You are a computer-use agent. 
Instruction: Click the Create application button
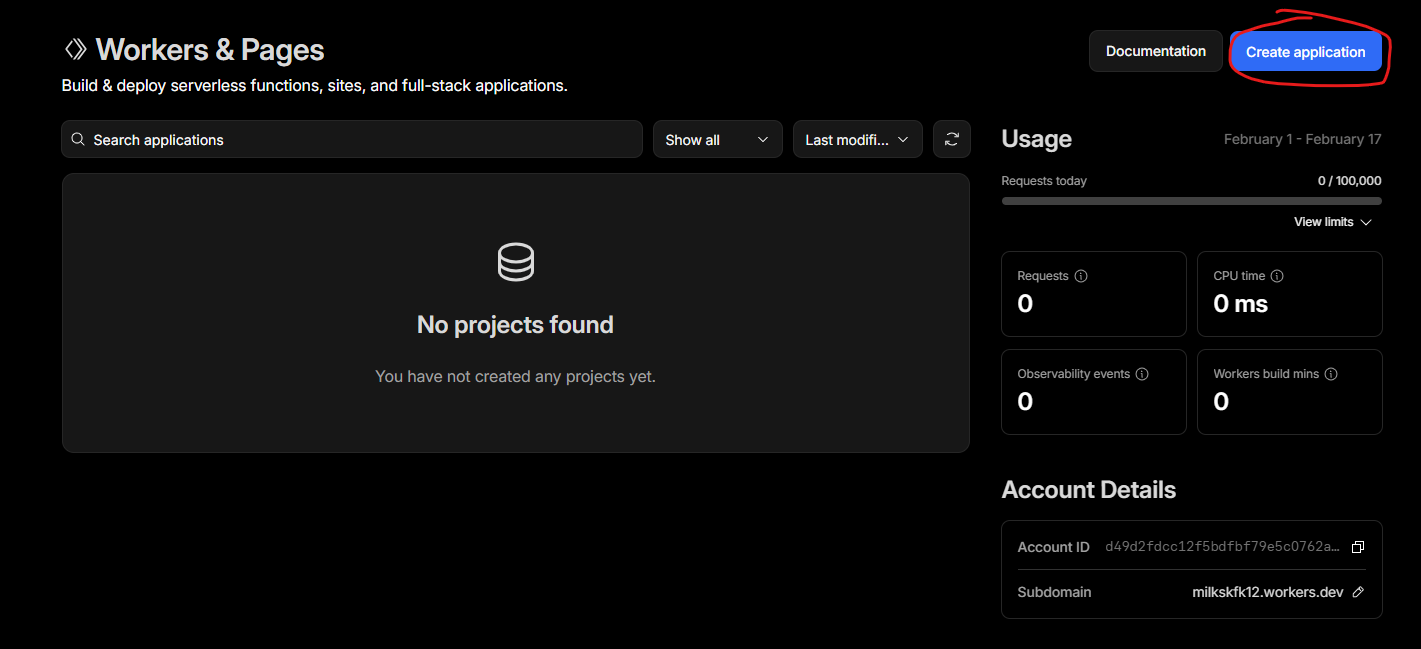click(x=1305, y=52)
